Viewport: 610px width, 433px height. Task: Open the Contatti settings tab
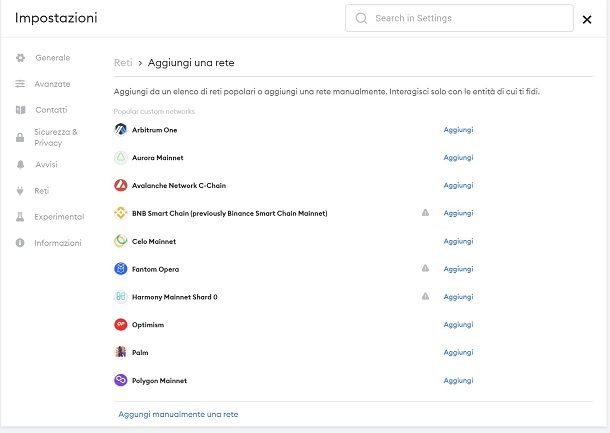51,110
